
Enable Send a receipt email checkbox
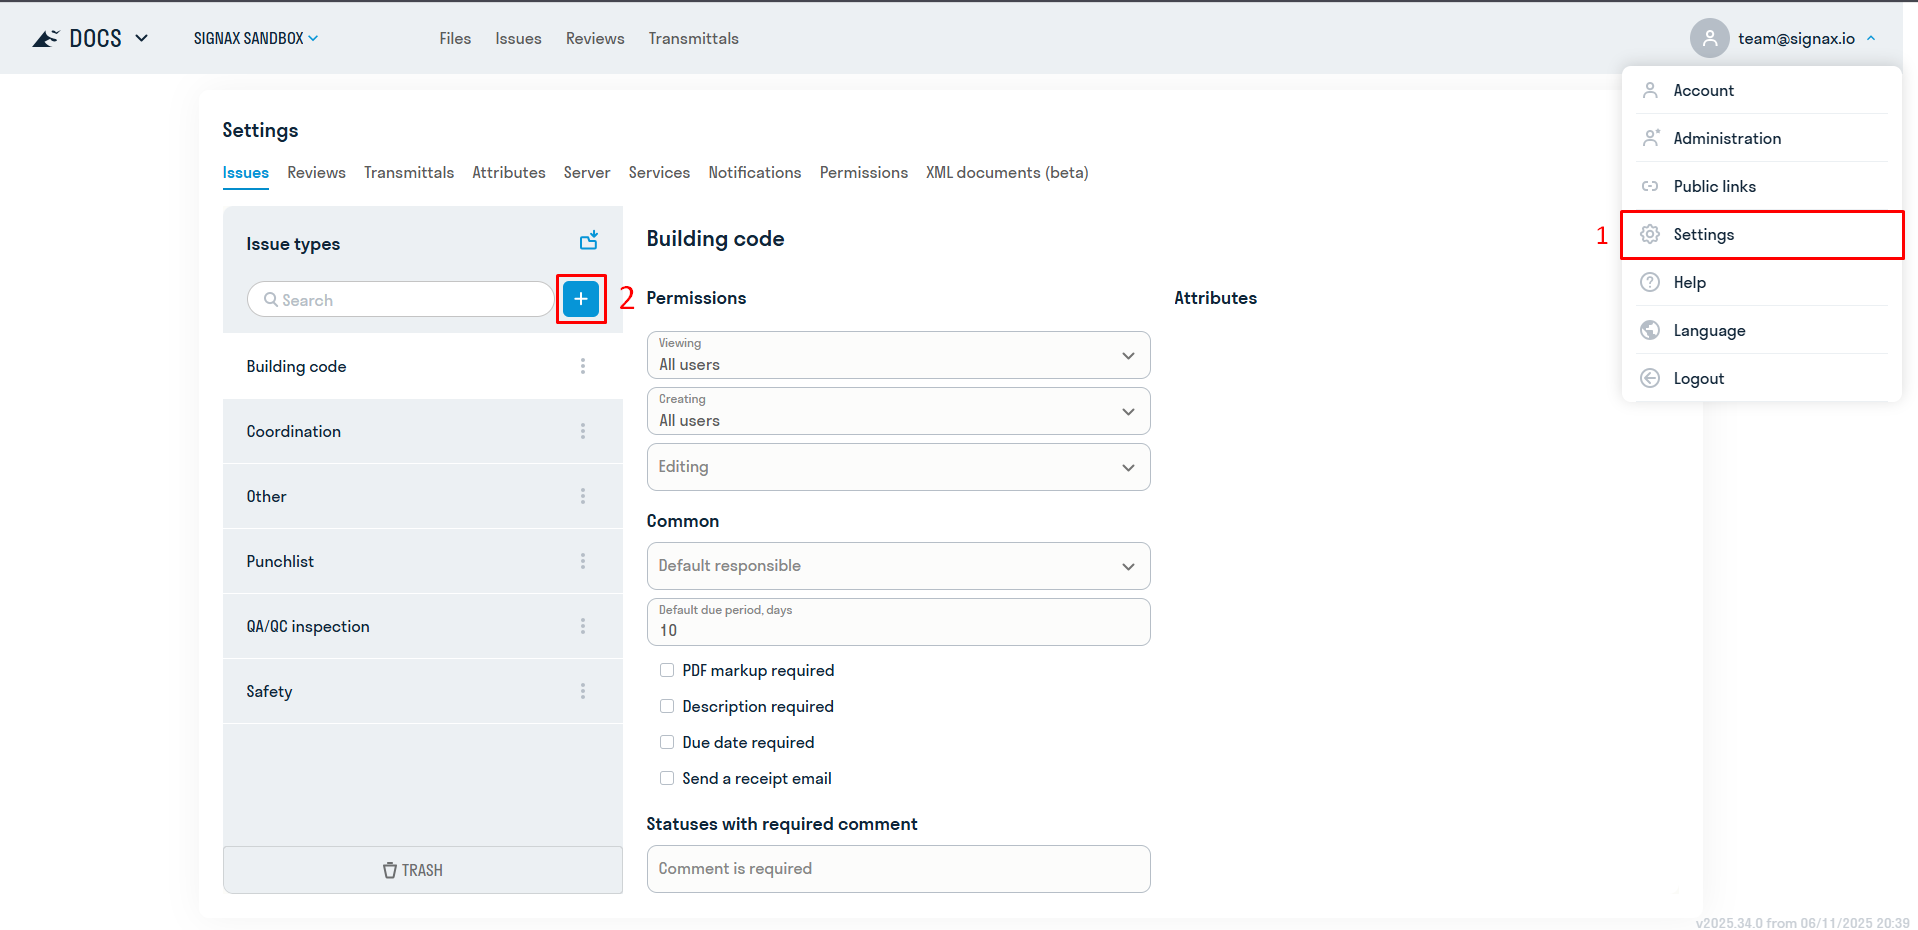(667, 778)
